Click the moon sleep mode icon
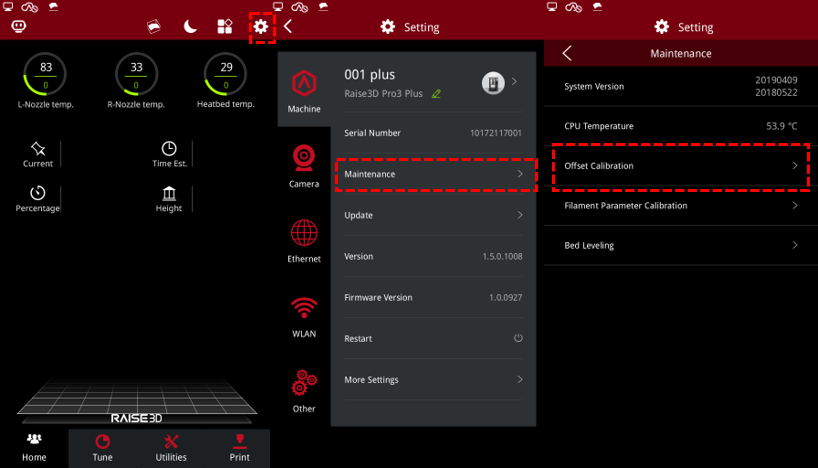This screenshot has width=818, height=468. point(190,27)
